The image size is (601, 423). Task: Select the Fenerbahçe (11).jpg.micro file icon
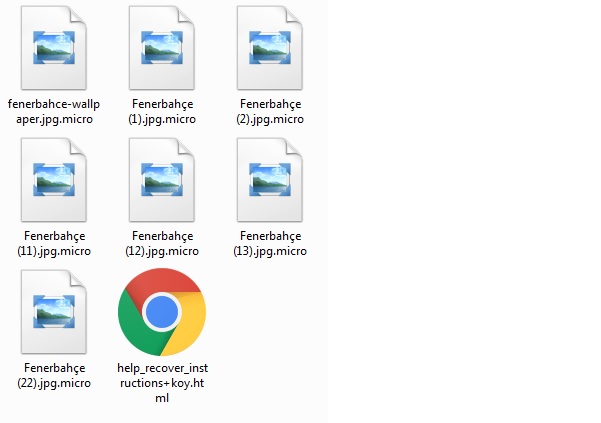pyautogui.click(x=54, y=180)
